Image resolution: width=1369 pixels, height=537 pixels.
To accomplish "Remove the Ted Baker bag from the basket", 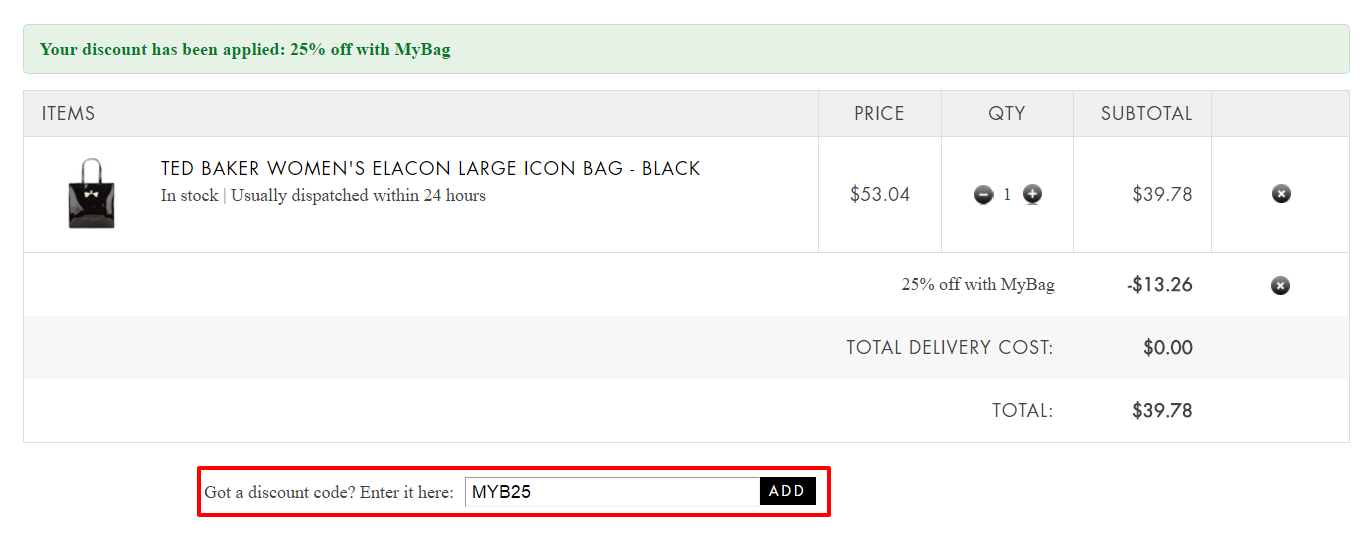I will click(1281, 194).
